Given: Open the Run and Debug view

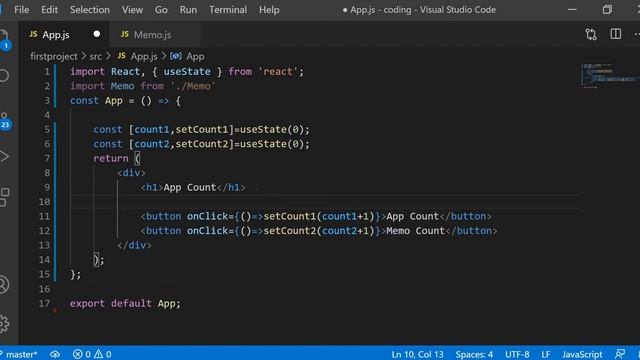Looking at the screenshot, I should [4, 156].
